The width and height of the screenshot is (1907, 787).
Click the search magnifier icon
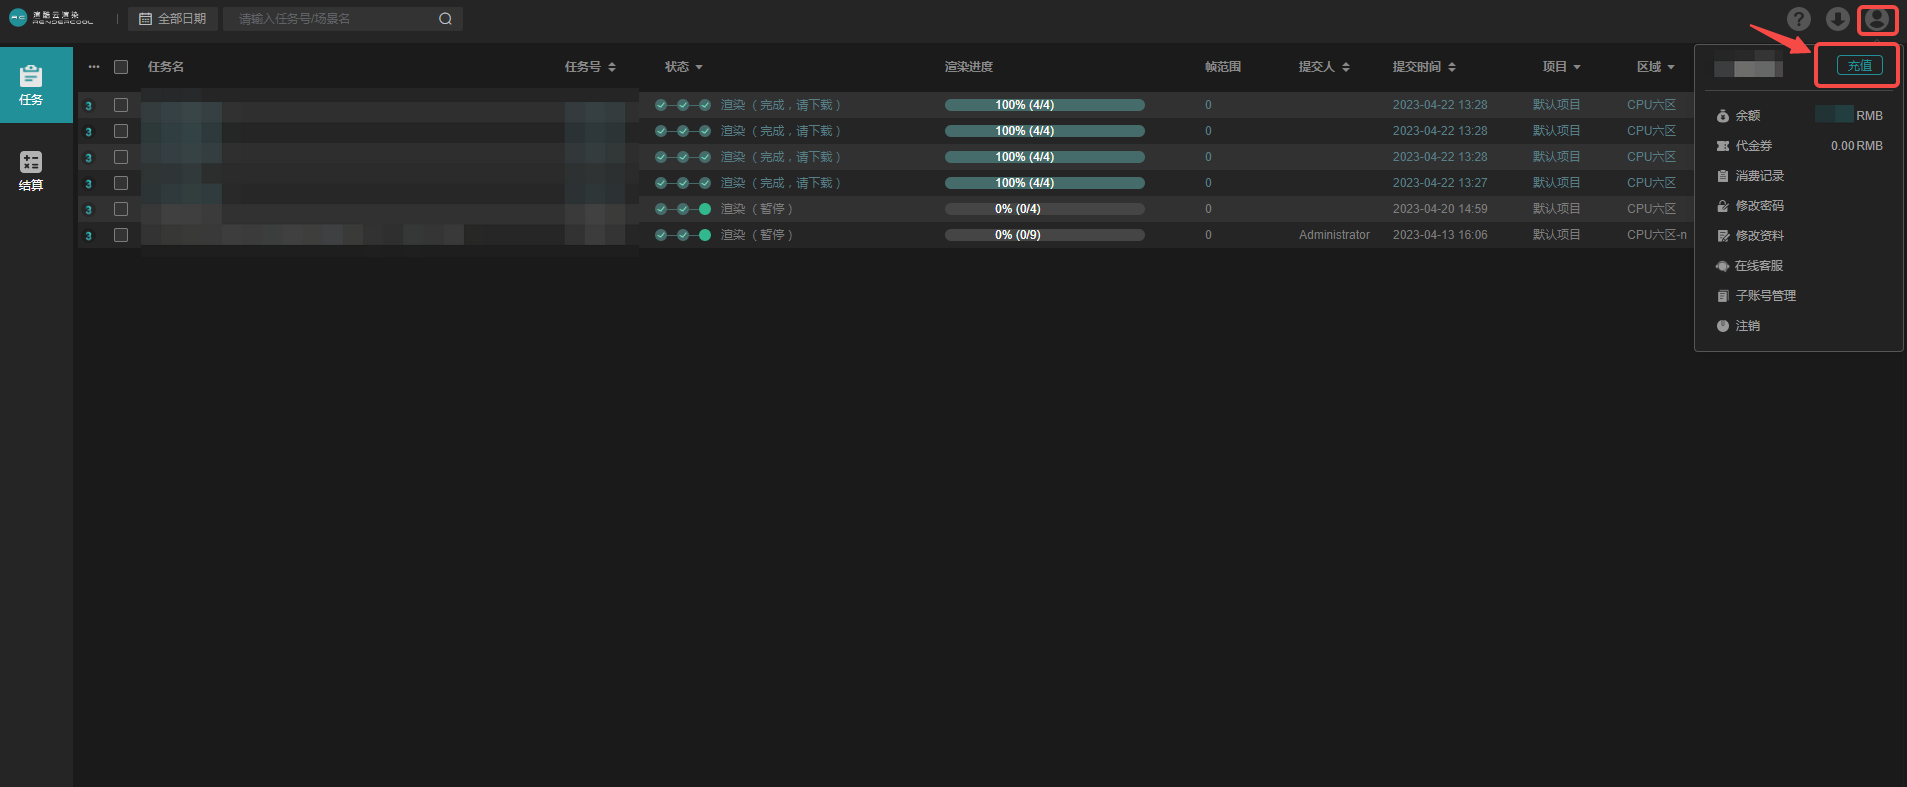tap(445, 19)
